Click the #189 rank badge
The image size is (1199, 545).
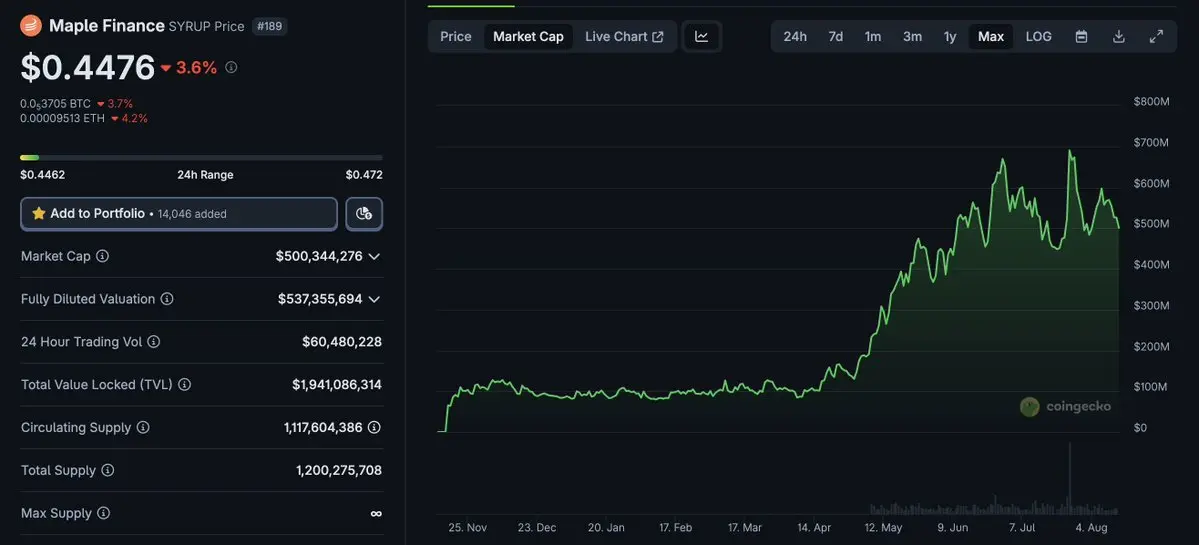tap(269, 26)
